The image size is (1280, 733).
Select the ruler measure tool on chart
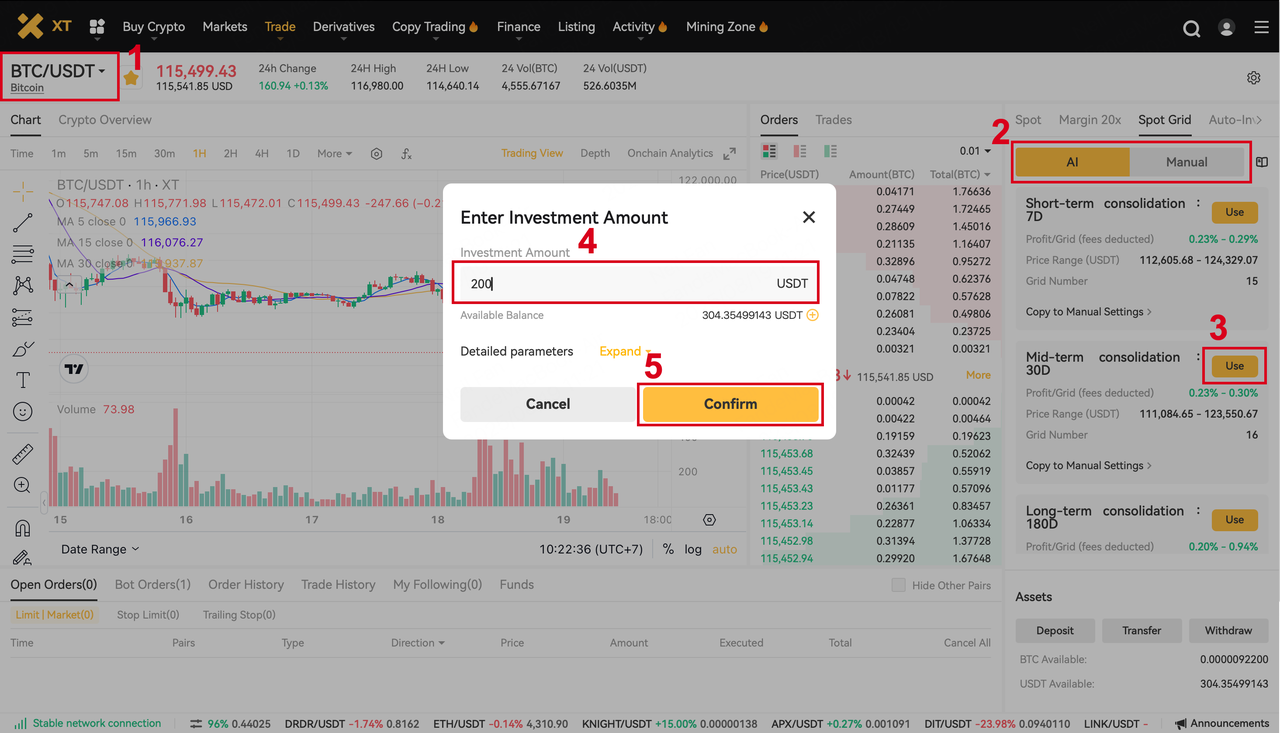pos(22,454)
